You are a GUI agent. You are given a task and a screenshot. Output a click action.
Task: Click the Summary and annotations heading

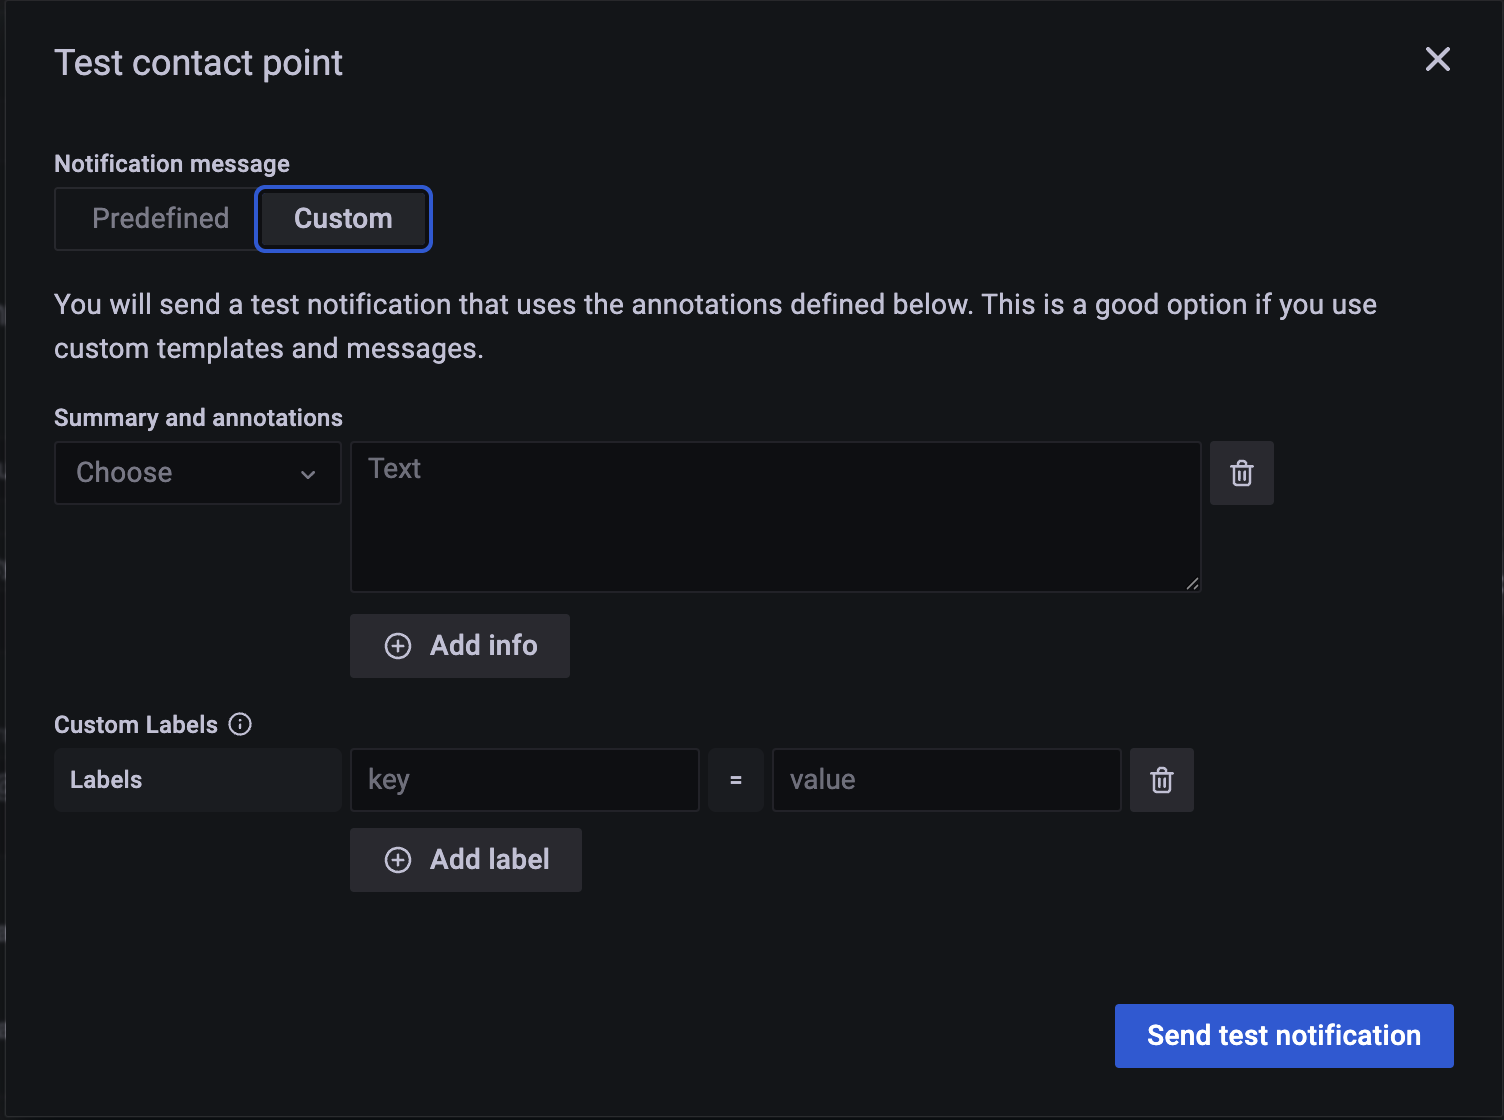click(198, 418)
